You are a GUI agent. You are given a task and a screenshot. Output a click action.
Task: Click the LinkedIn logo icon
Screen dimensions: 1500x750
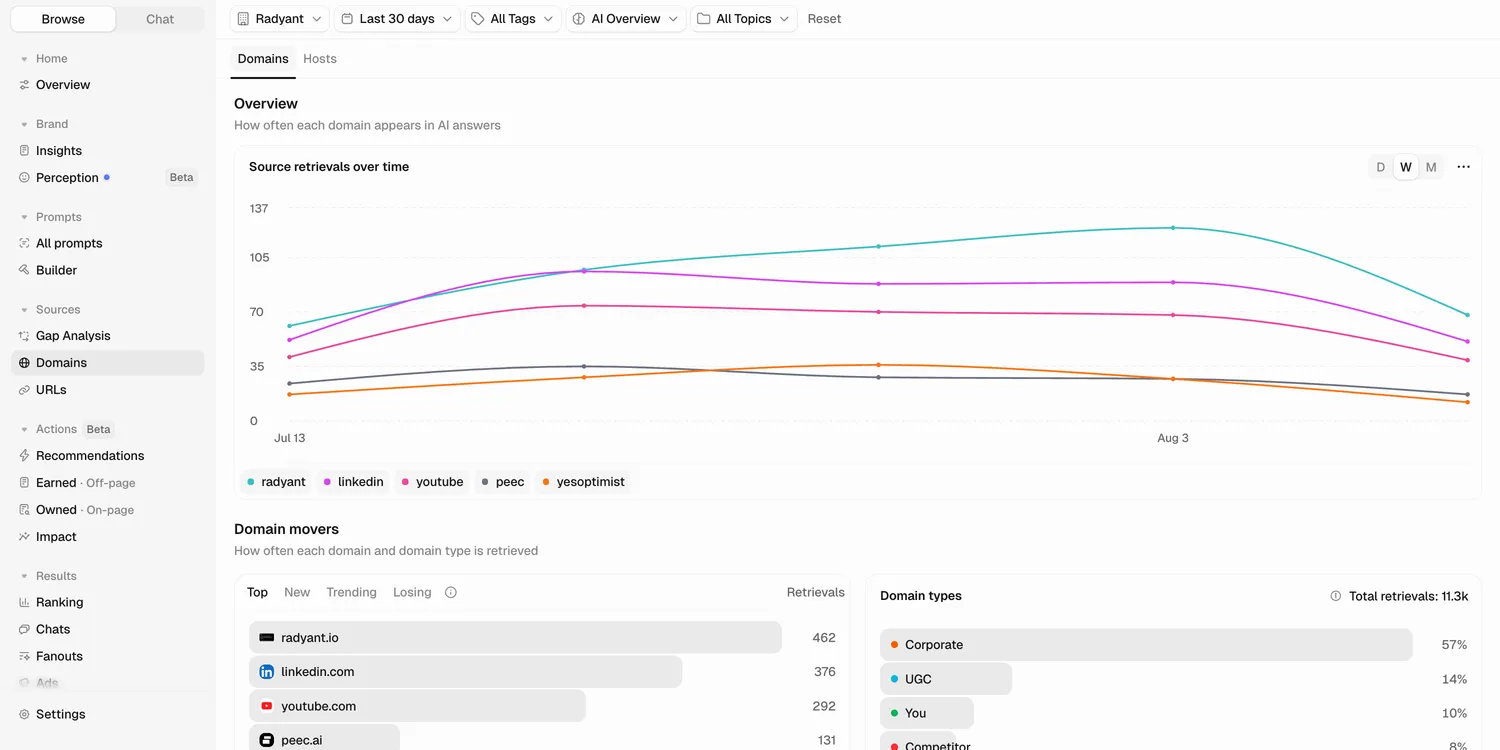[267, 672]
